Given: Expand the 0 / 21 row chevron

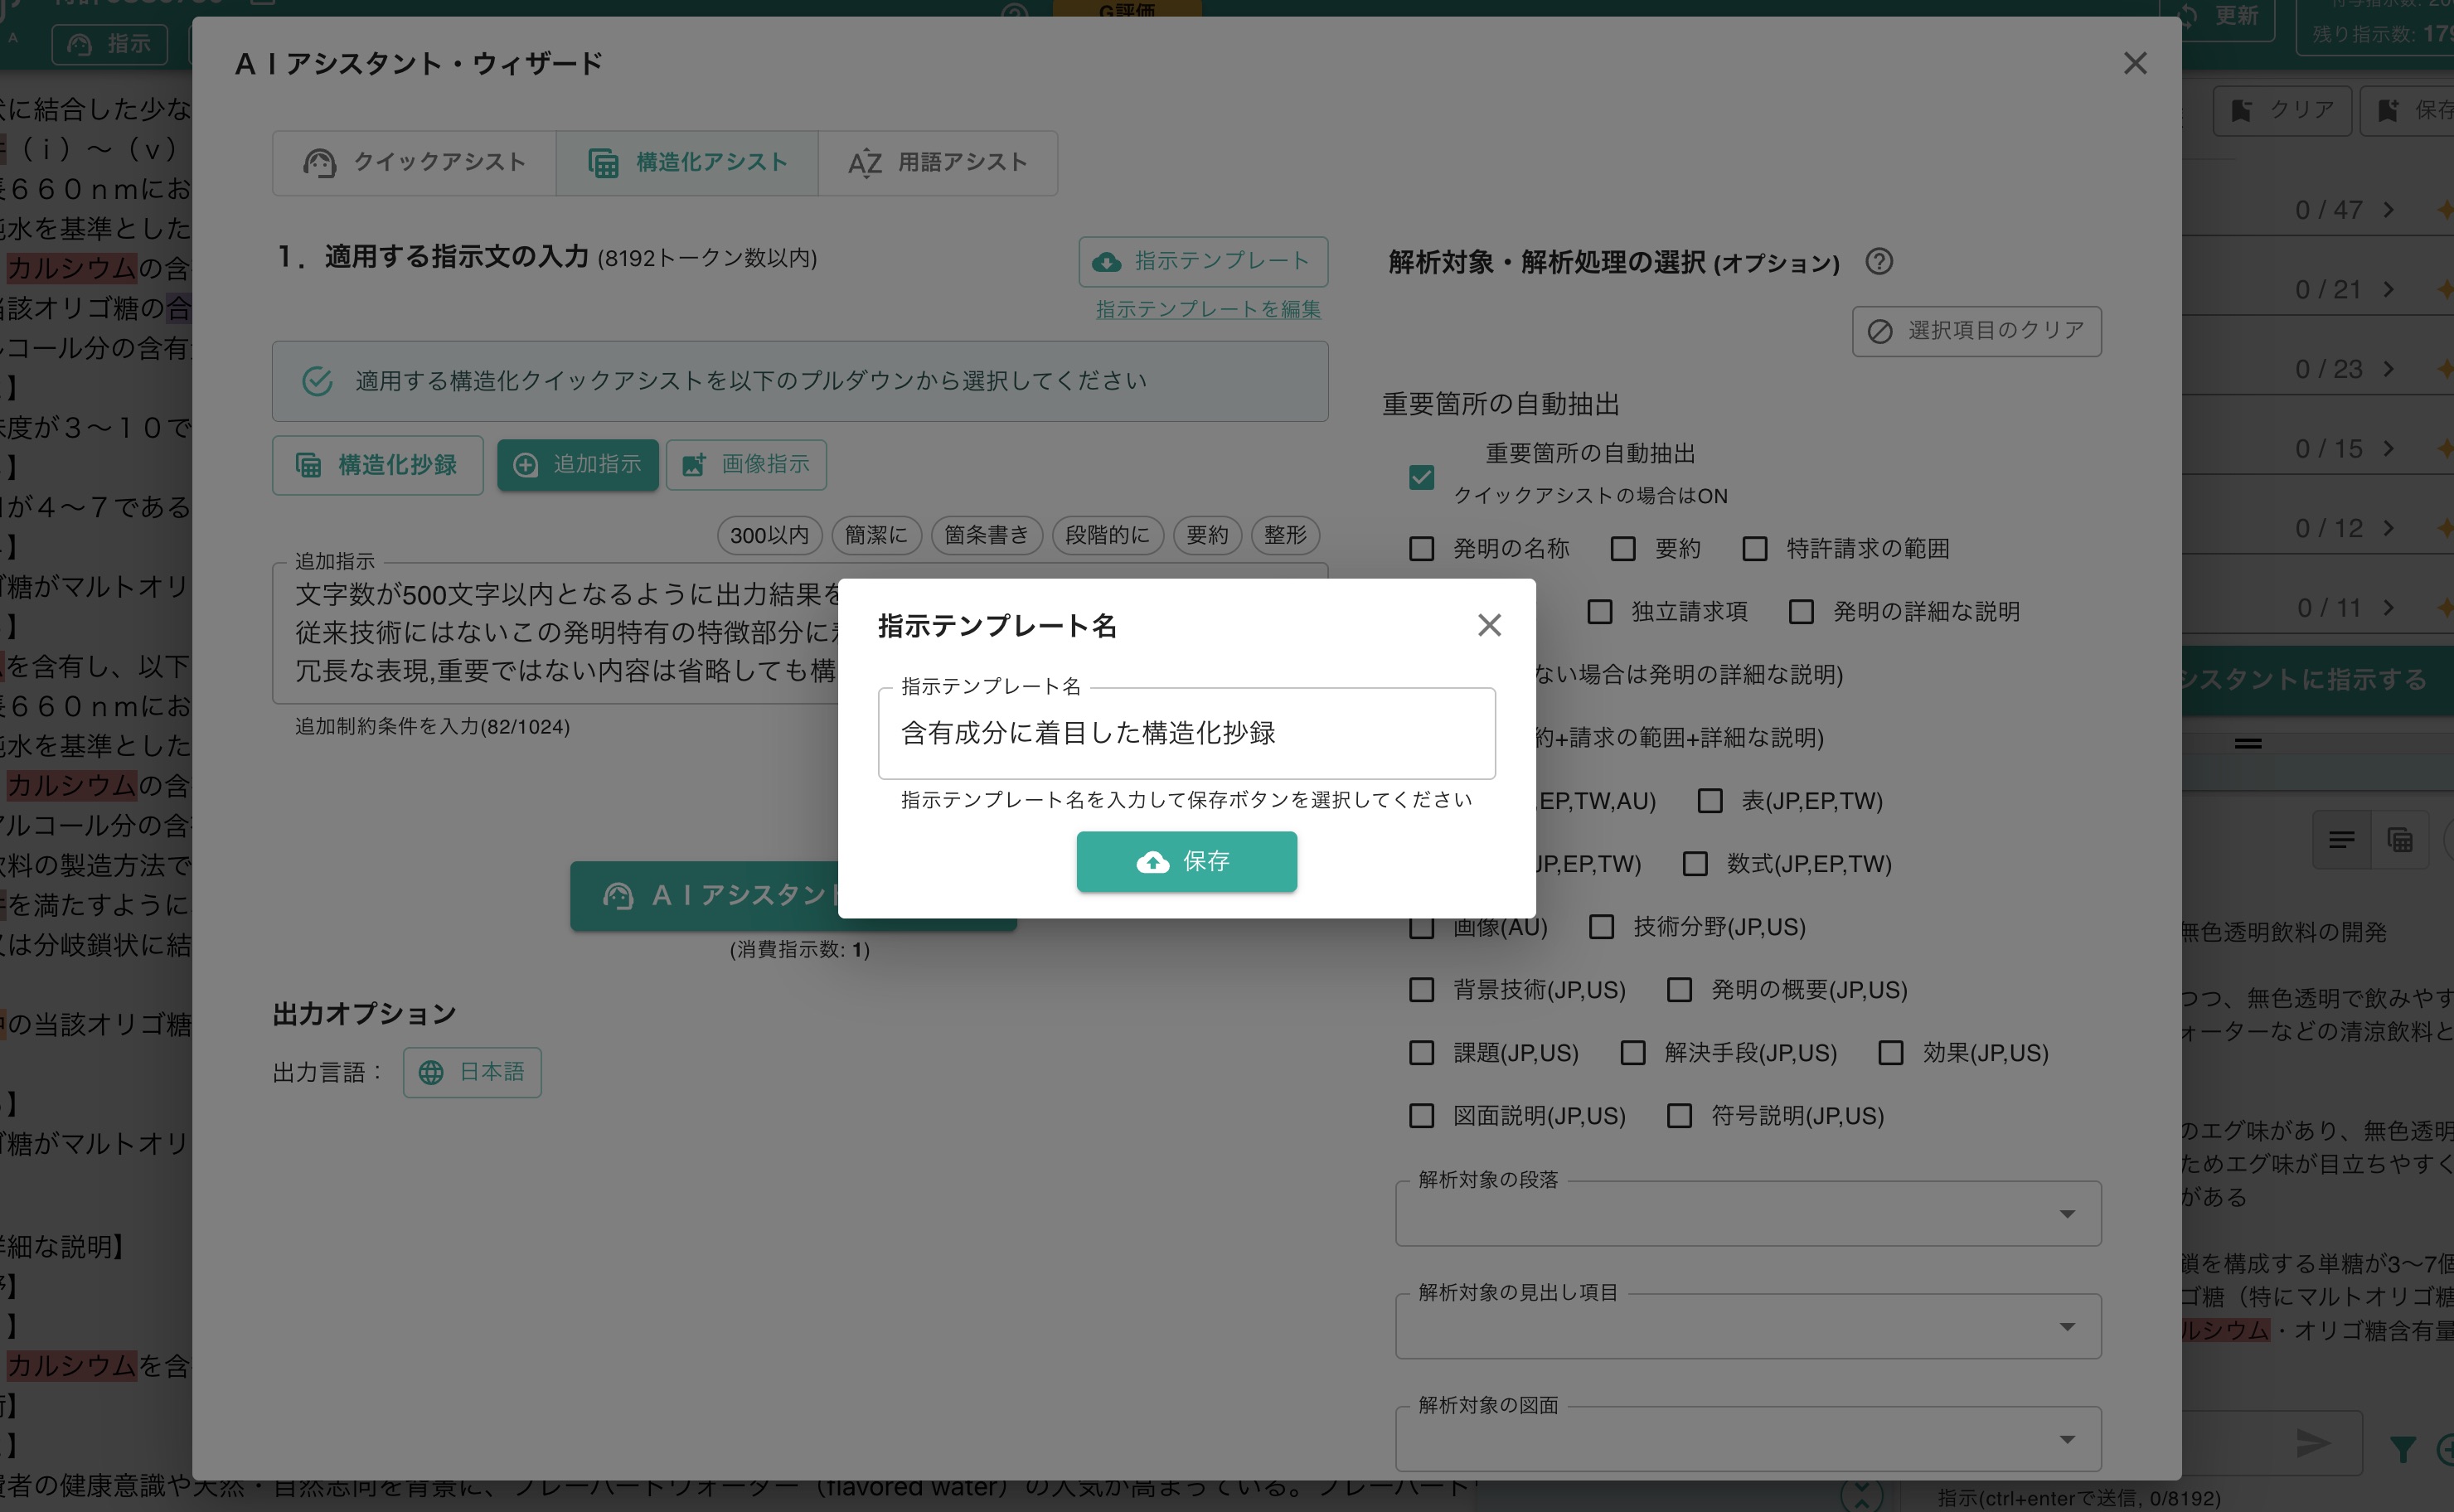Looking at the screenshot, I should pos(2389,290).
